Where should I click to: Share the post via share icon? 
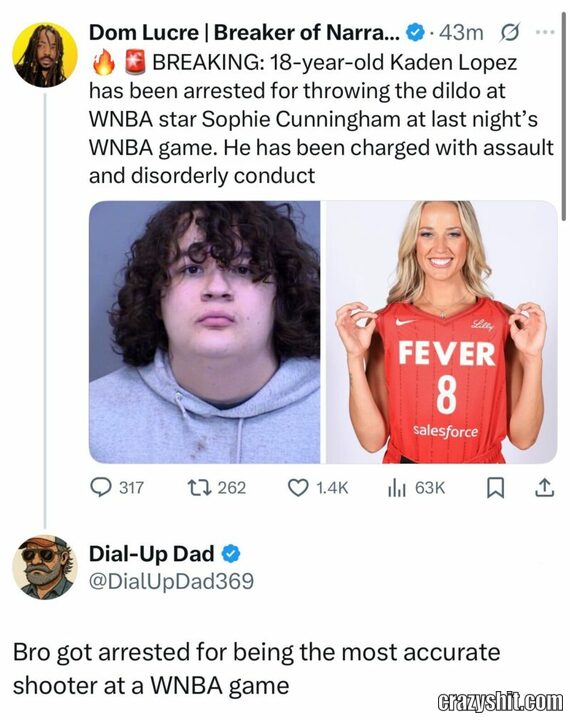point(544,488)
